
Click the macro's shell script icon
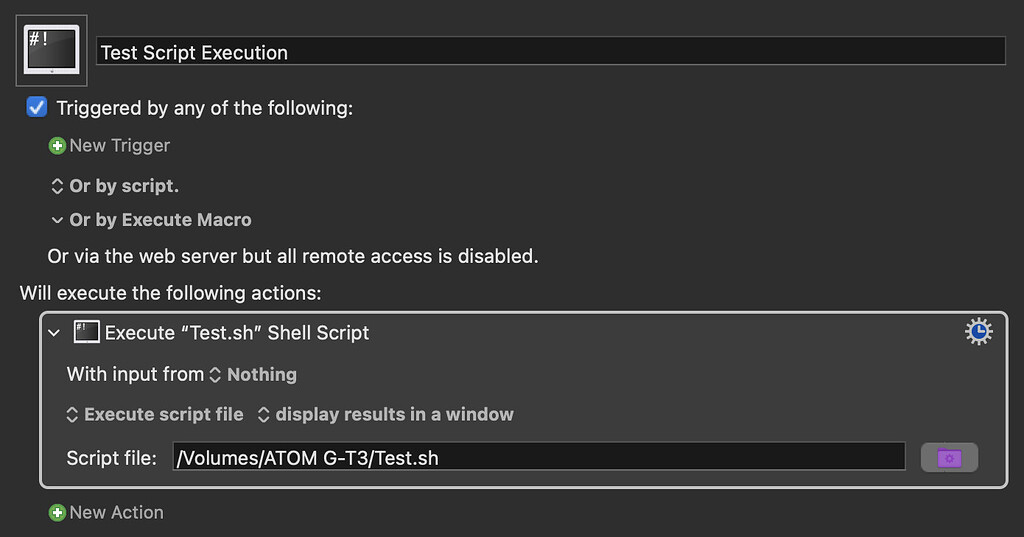point(52,50)
